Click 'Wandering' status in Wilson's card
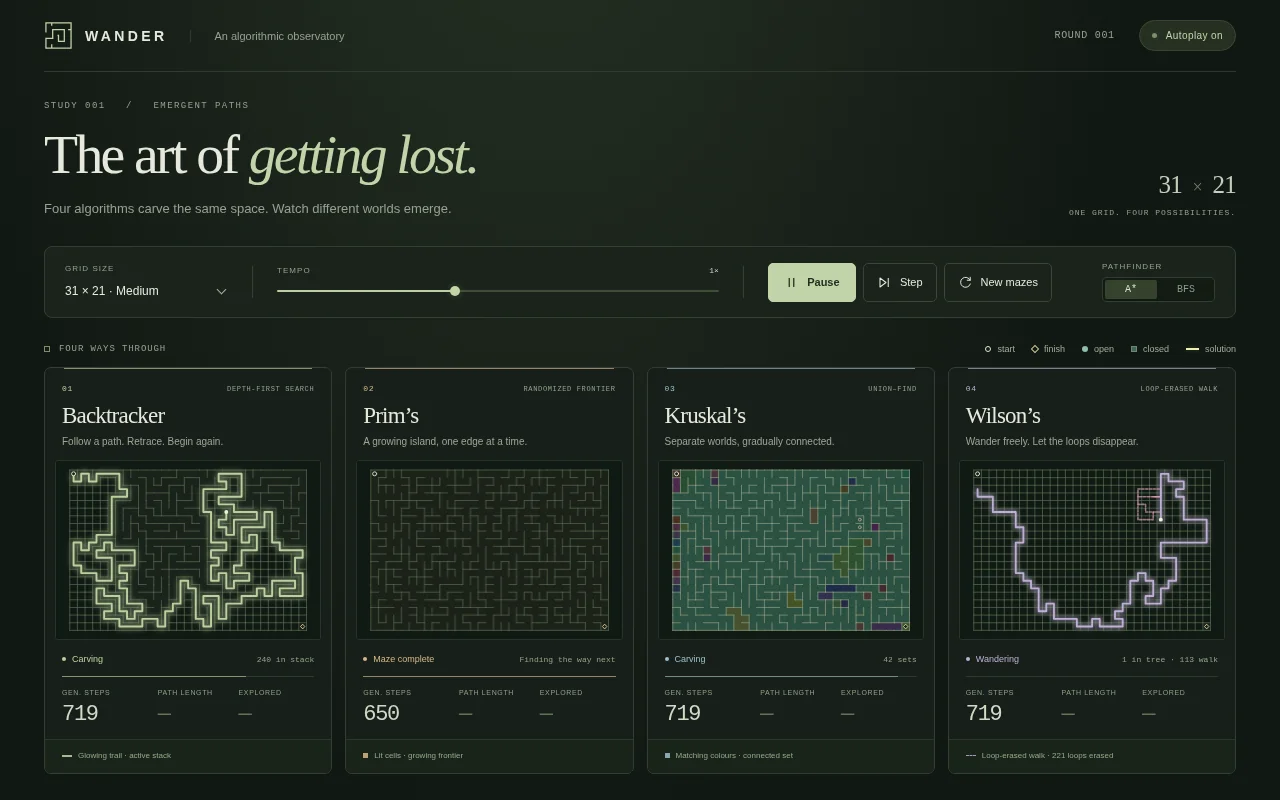 (x=997, y=659)
